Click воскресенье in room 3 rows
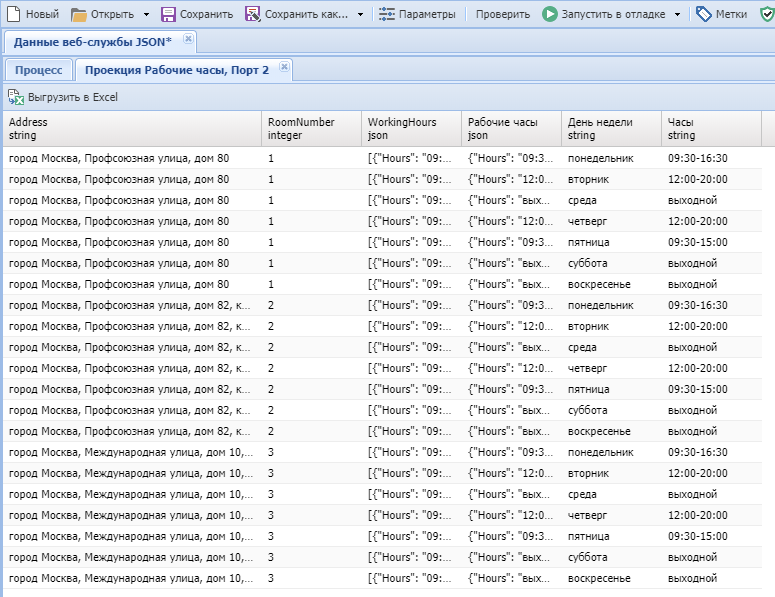775x597 pixels. [x=599, y=578]
